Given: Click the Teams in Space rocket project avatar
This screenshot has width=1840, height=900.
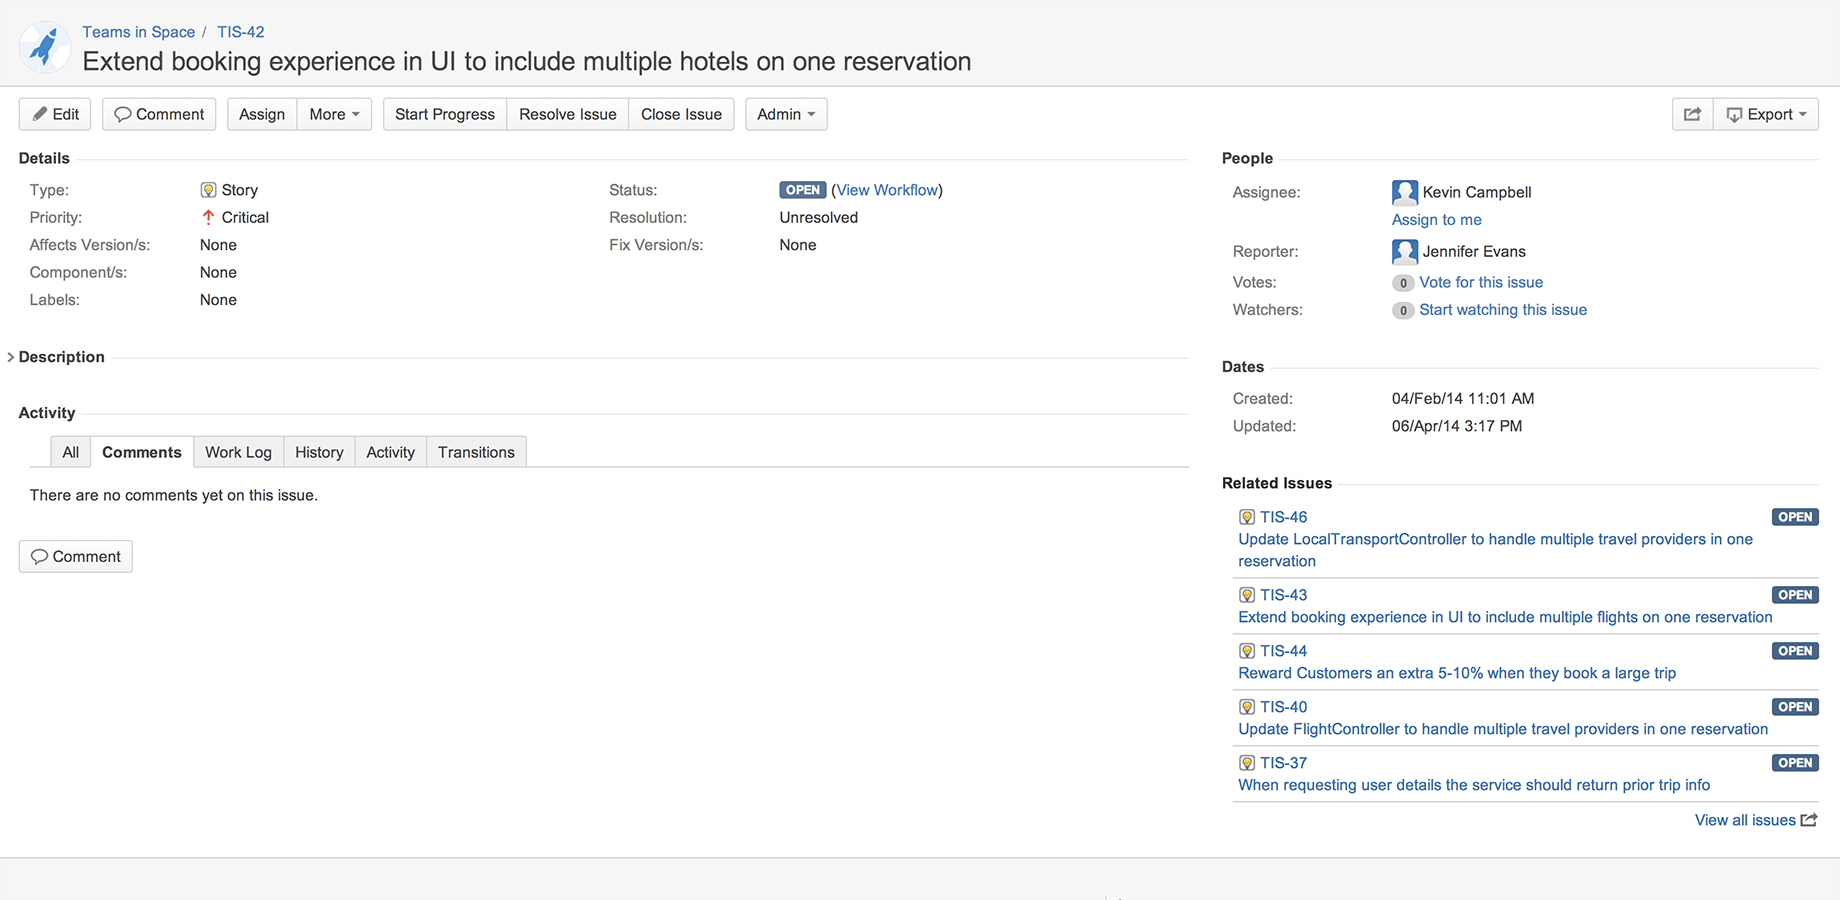Looking at the screenshot, I should tap(45, 46).
